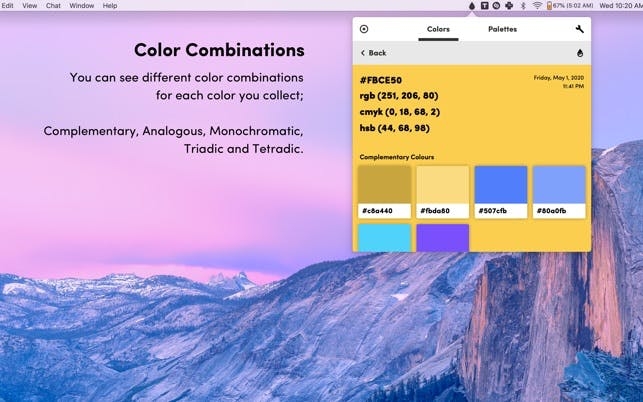Click the T icon in menu bar
This screenshot has width=643, height=402.
(484, 6)
